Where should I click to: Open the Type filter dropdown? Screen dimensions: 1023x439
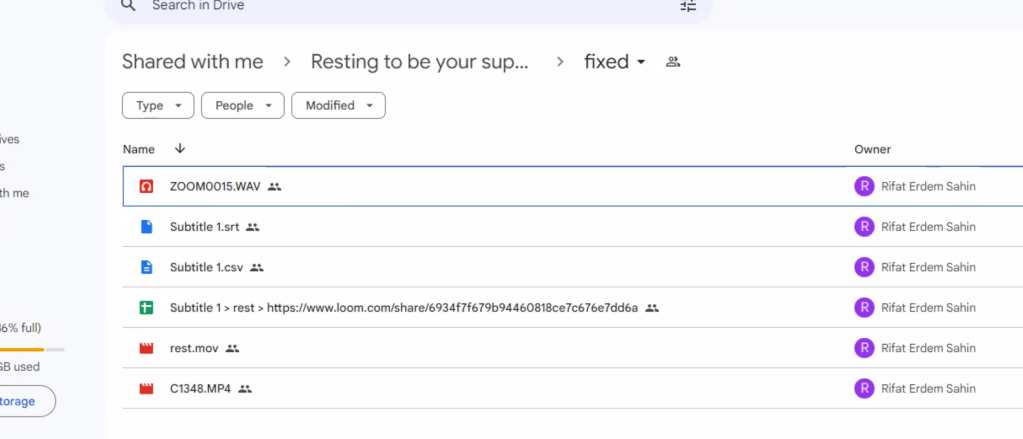pos(158,106)
